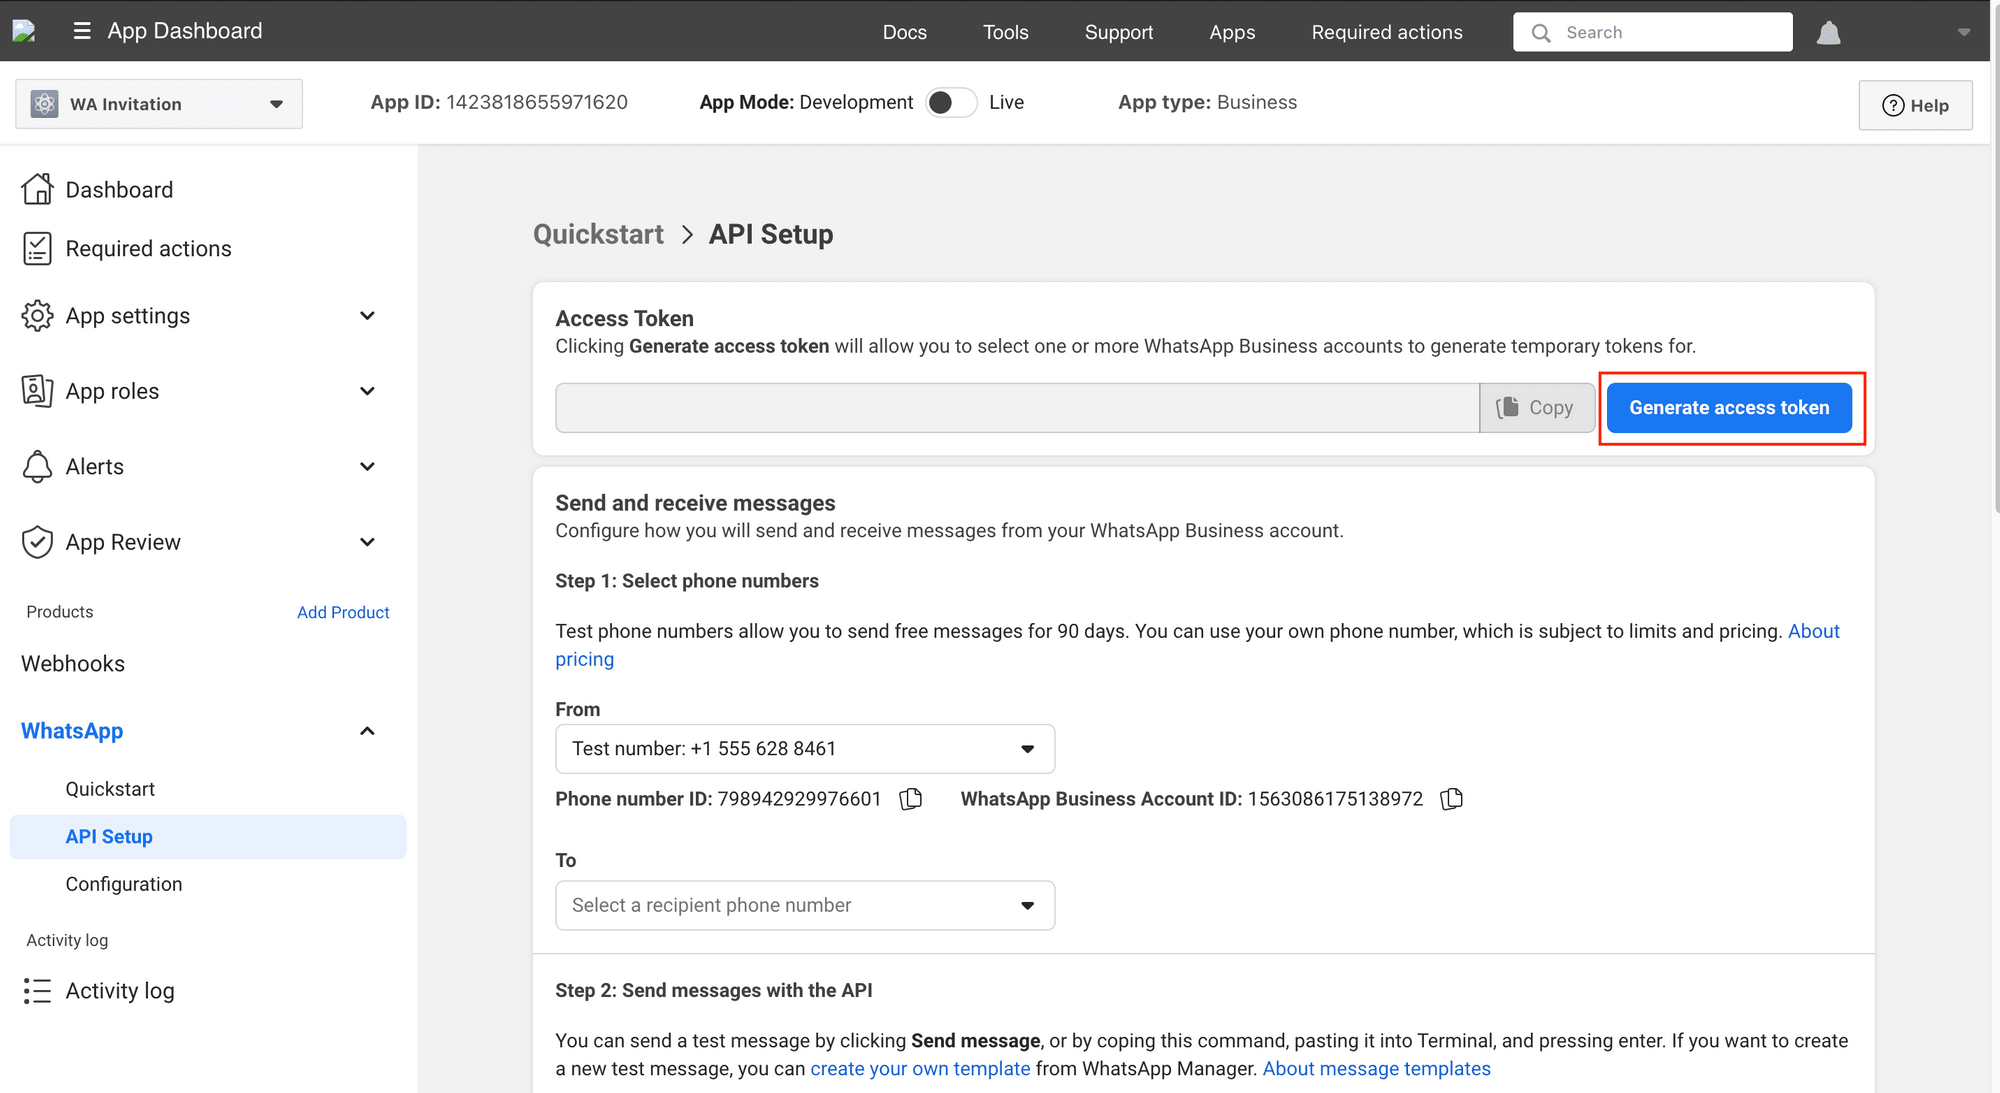Open recipient phone number dropdown
This screenshot has width=2000, height=1093.
pos(805,905)
